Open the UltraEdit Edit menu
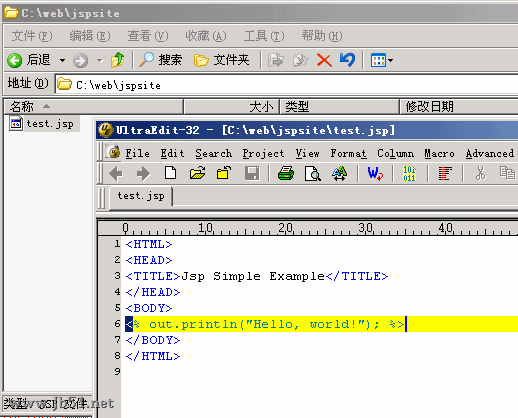The height and width of the screenshot is (418, 518). 172,153
